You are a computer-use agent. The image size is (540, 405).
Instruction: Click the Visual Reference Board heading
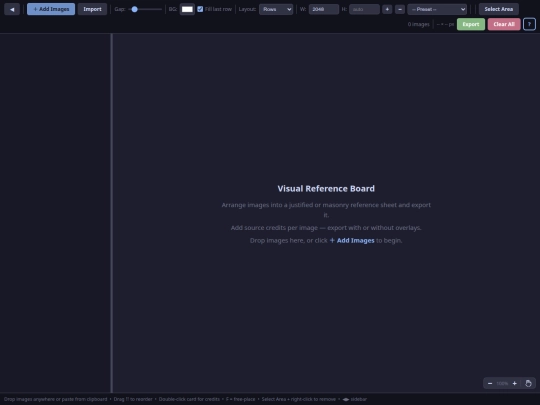(x=326, y=188)
